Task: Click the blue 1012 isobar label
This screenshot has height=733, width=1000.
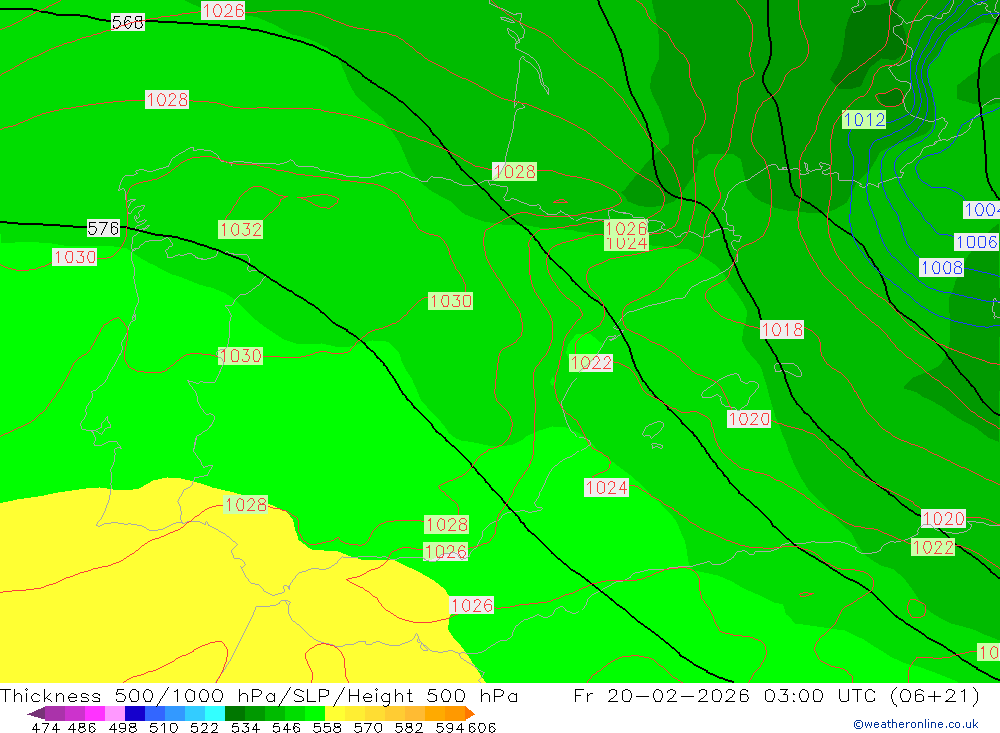Action: [x=864, y=120]
